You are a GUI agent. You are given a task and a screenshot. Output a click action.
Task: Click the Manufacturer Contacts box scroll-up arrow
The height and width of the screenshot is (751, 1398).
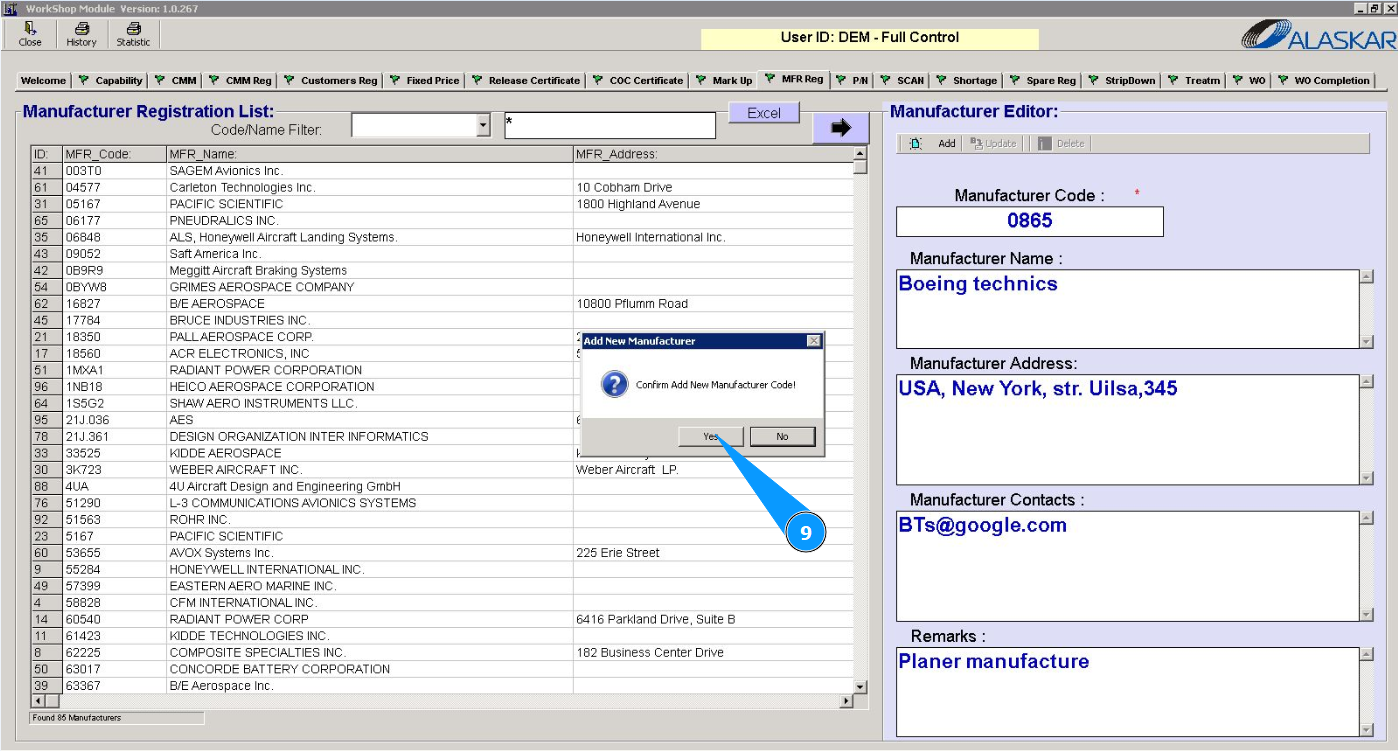(1367, 518)
